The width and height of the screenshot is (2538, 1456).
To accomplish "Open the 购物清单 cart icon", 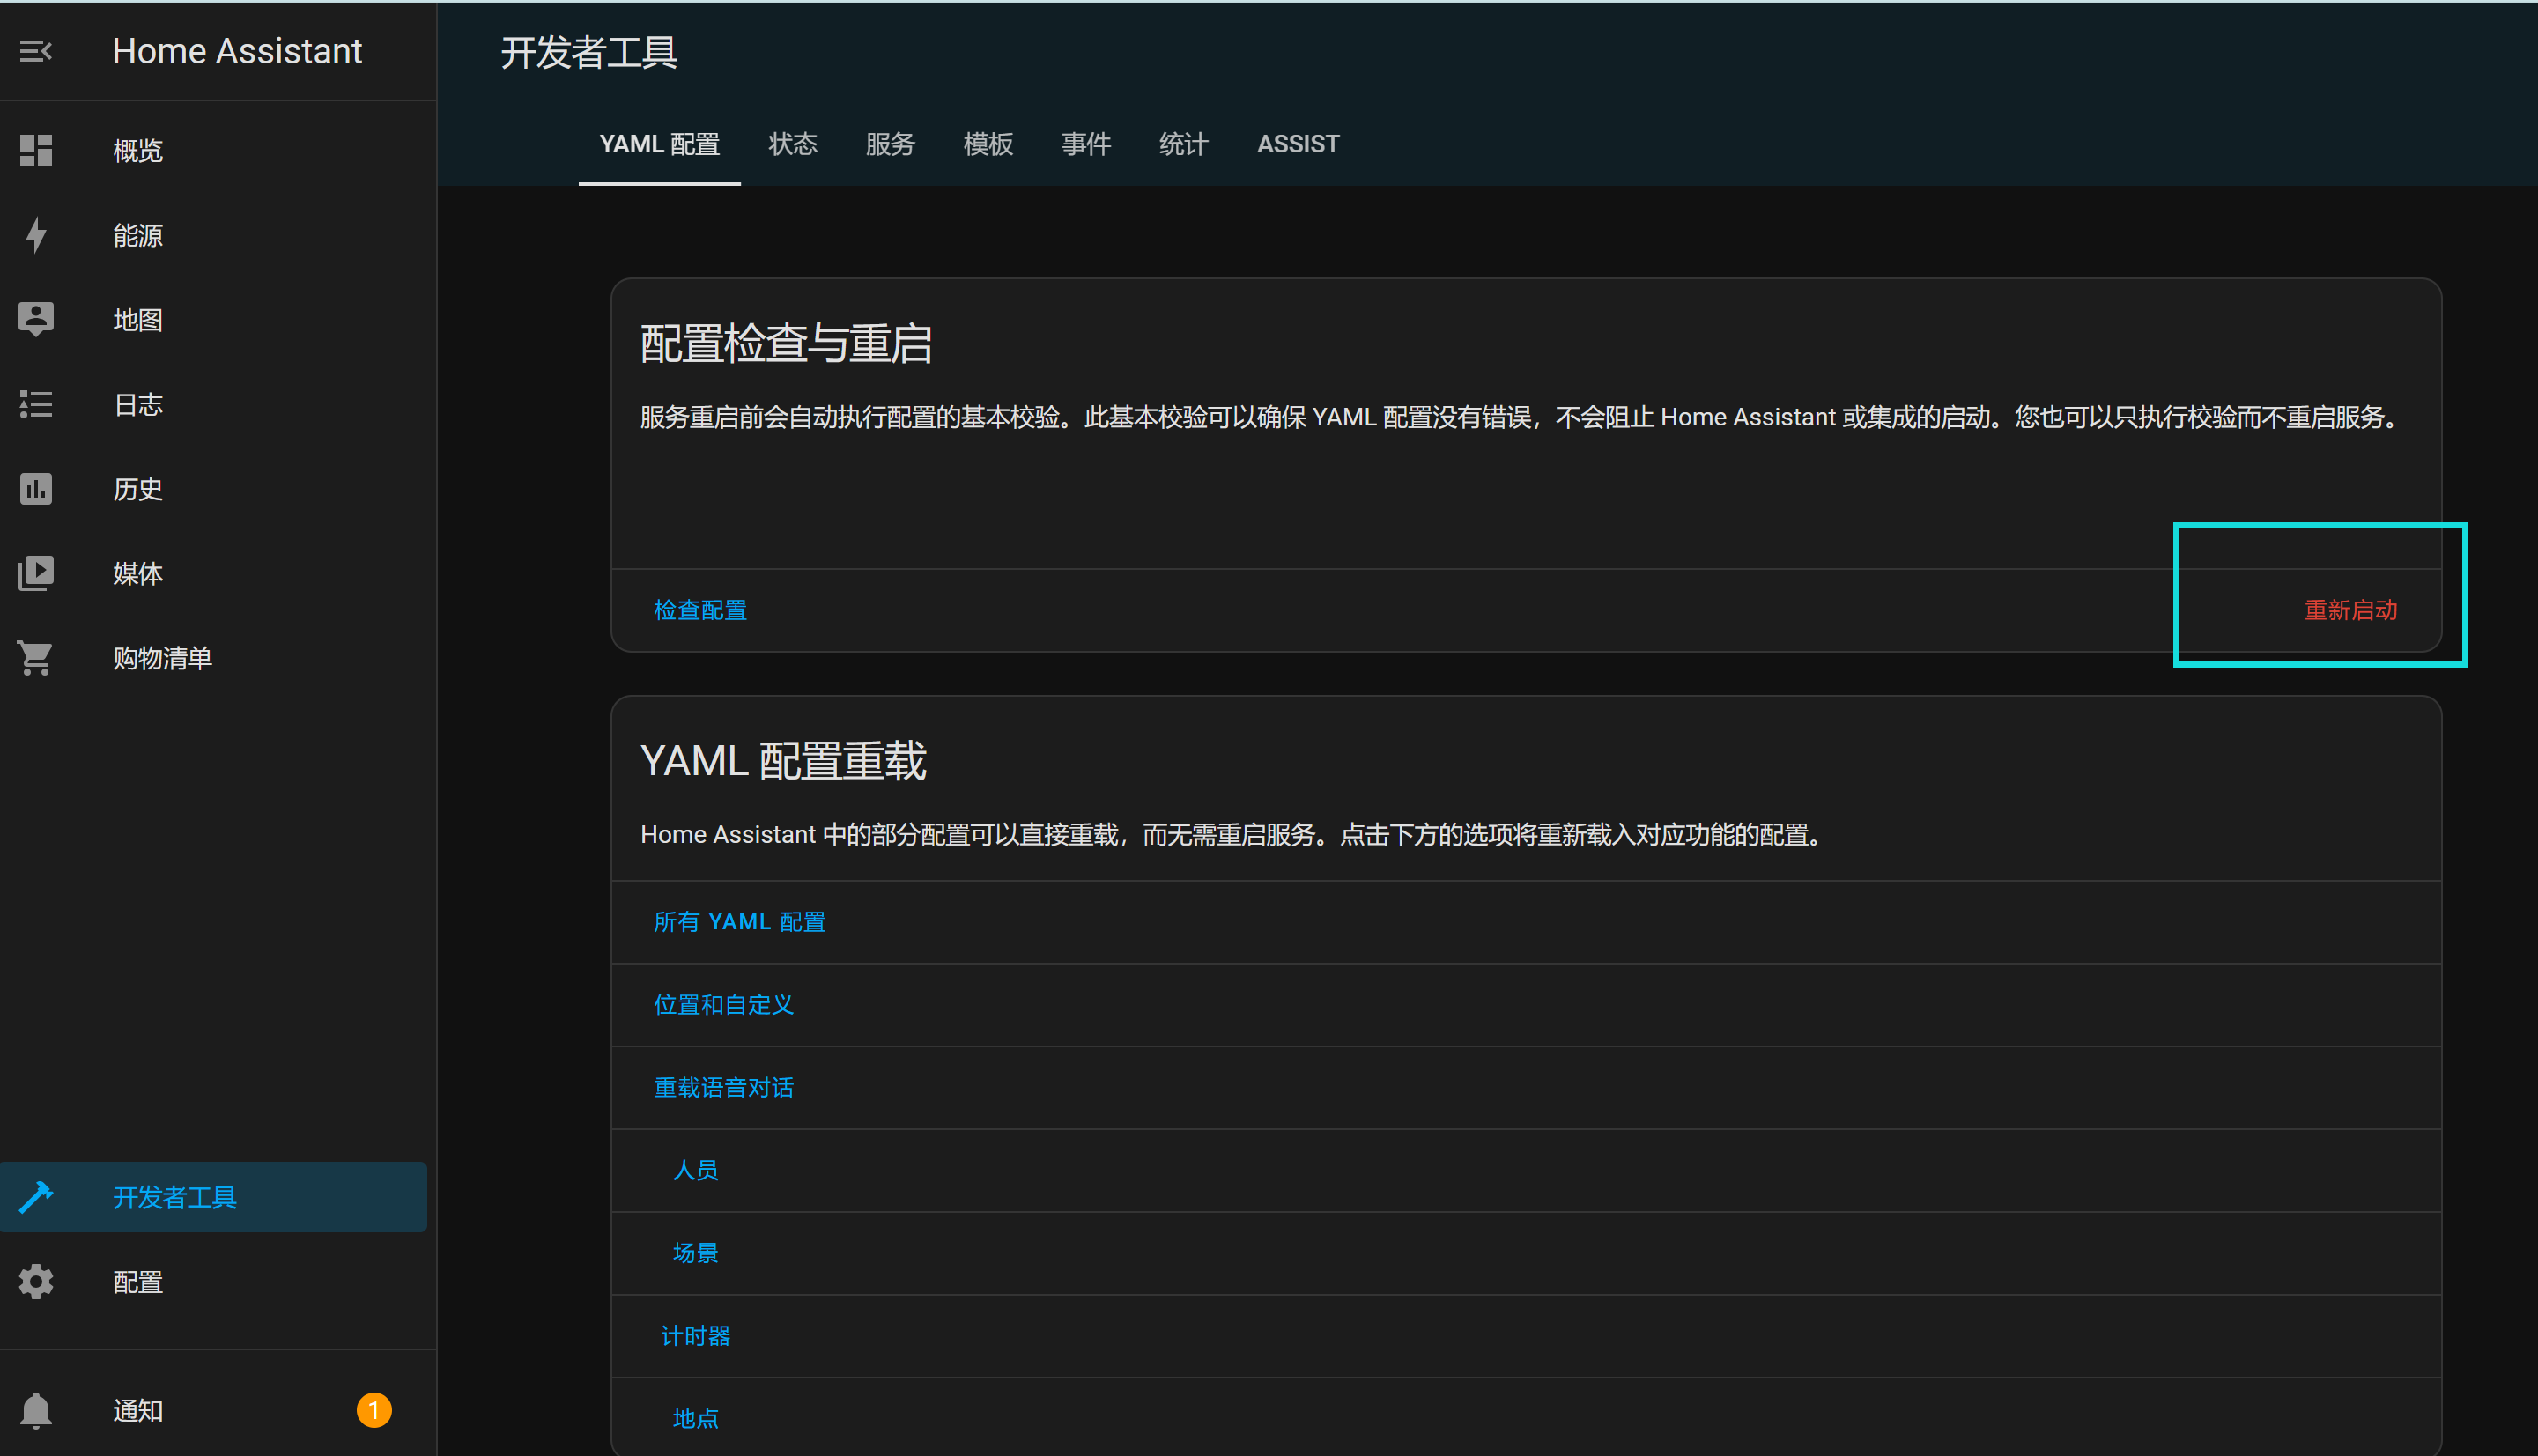I will (x=36, y=657).
